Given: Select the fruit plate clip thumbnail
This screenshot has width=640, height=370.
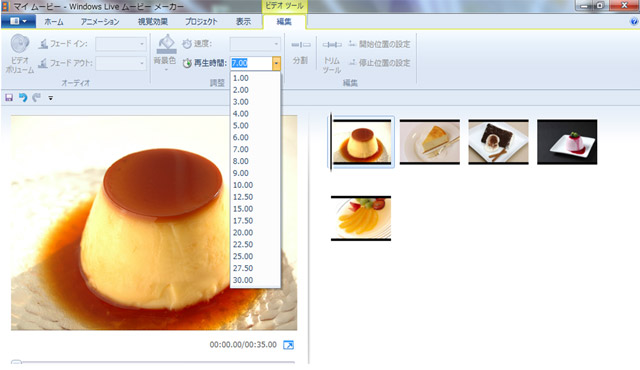Looking at the screenshot, I should [x=361, y=218].
